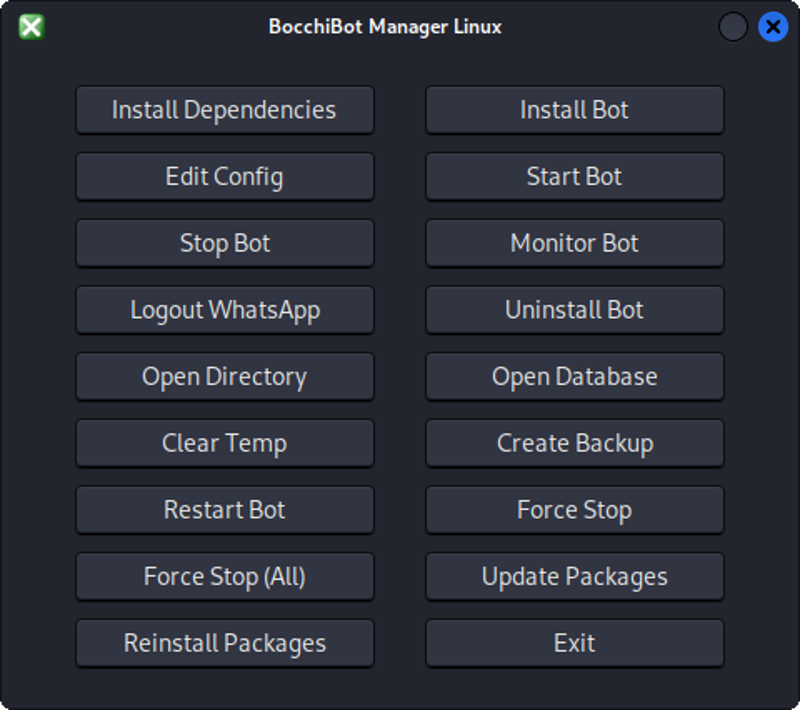
Task: Start the bot with Start Bot
Action: pos(574,177)
